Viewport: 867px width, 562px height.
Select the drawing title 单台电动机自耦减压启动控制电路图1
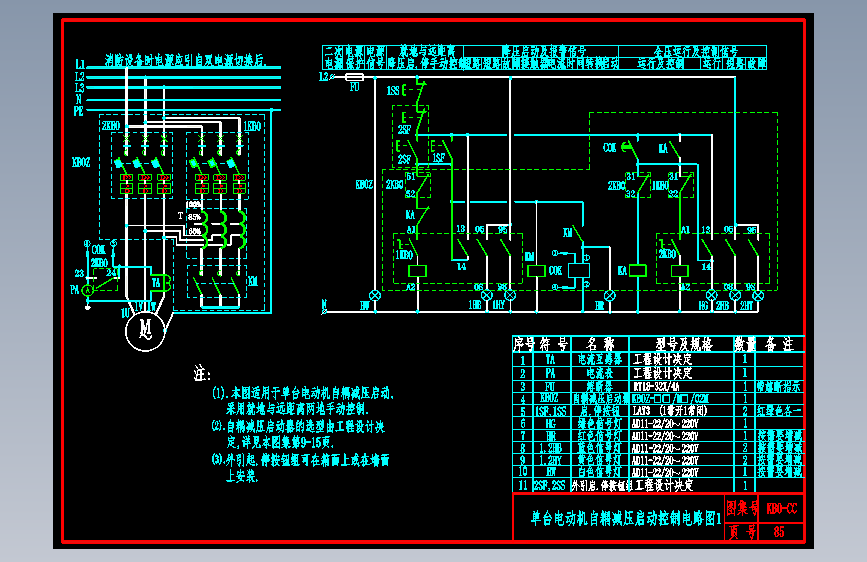pos(626,518)
